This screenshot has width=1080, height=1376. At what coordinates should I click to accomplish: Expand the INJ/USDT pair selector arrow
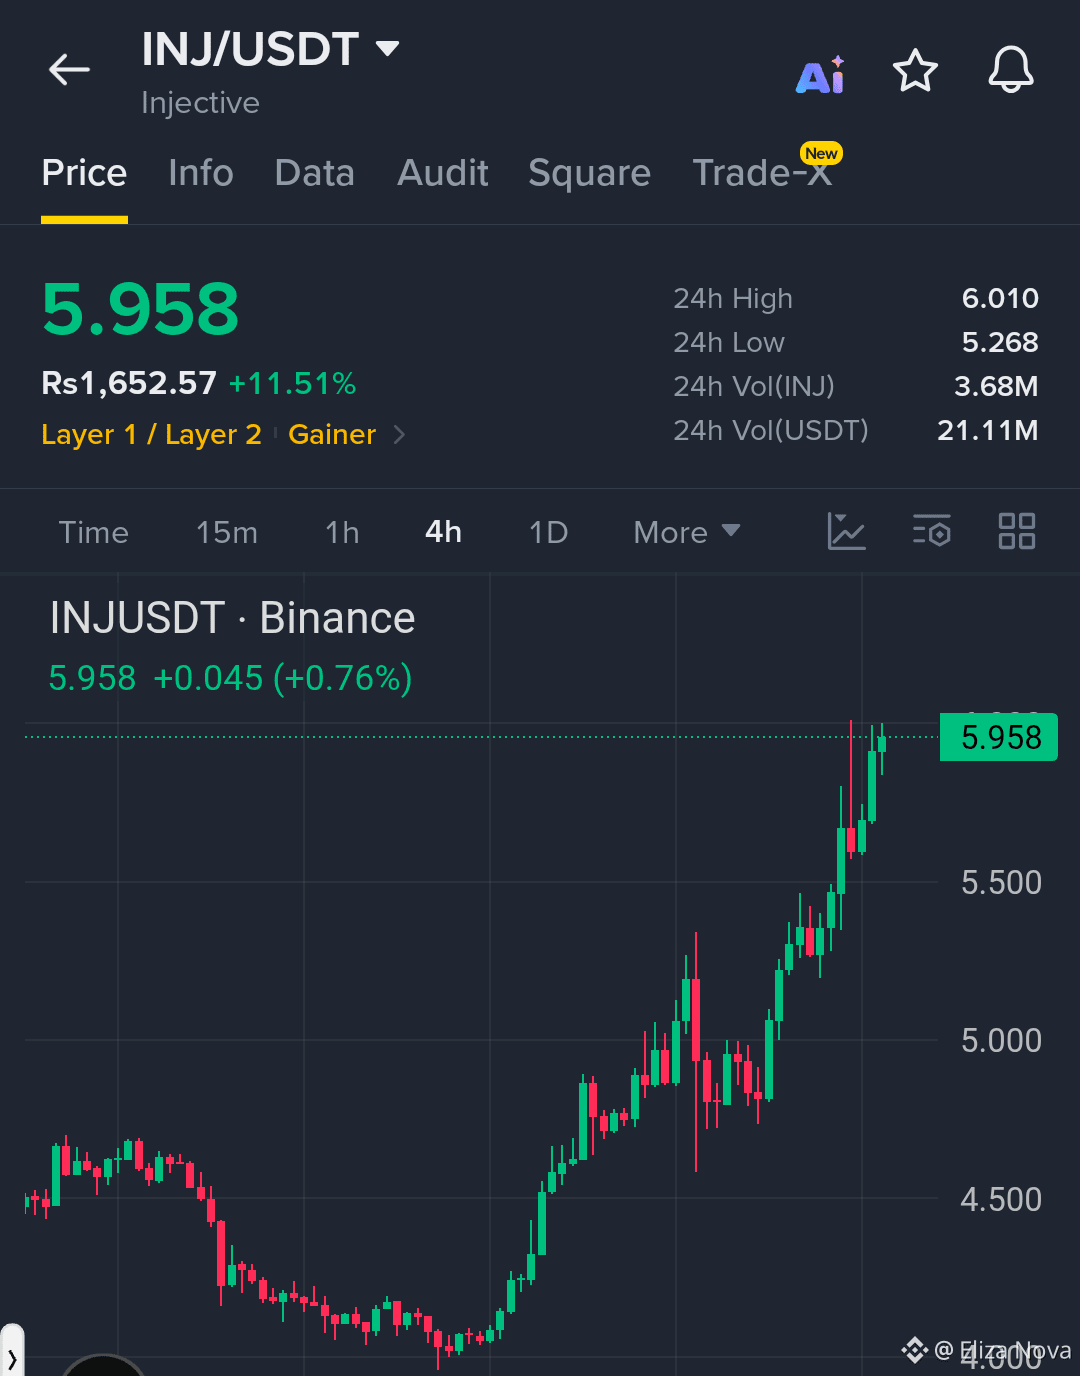[387, 48]
